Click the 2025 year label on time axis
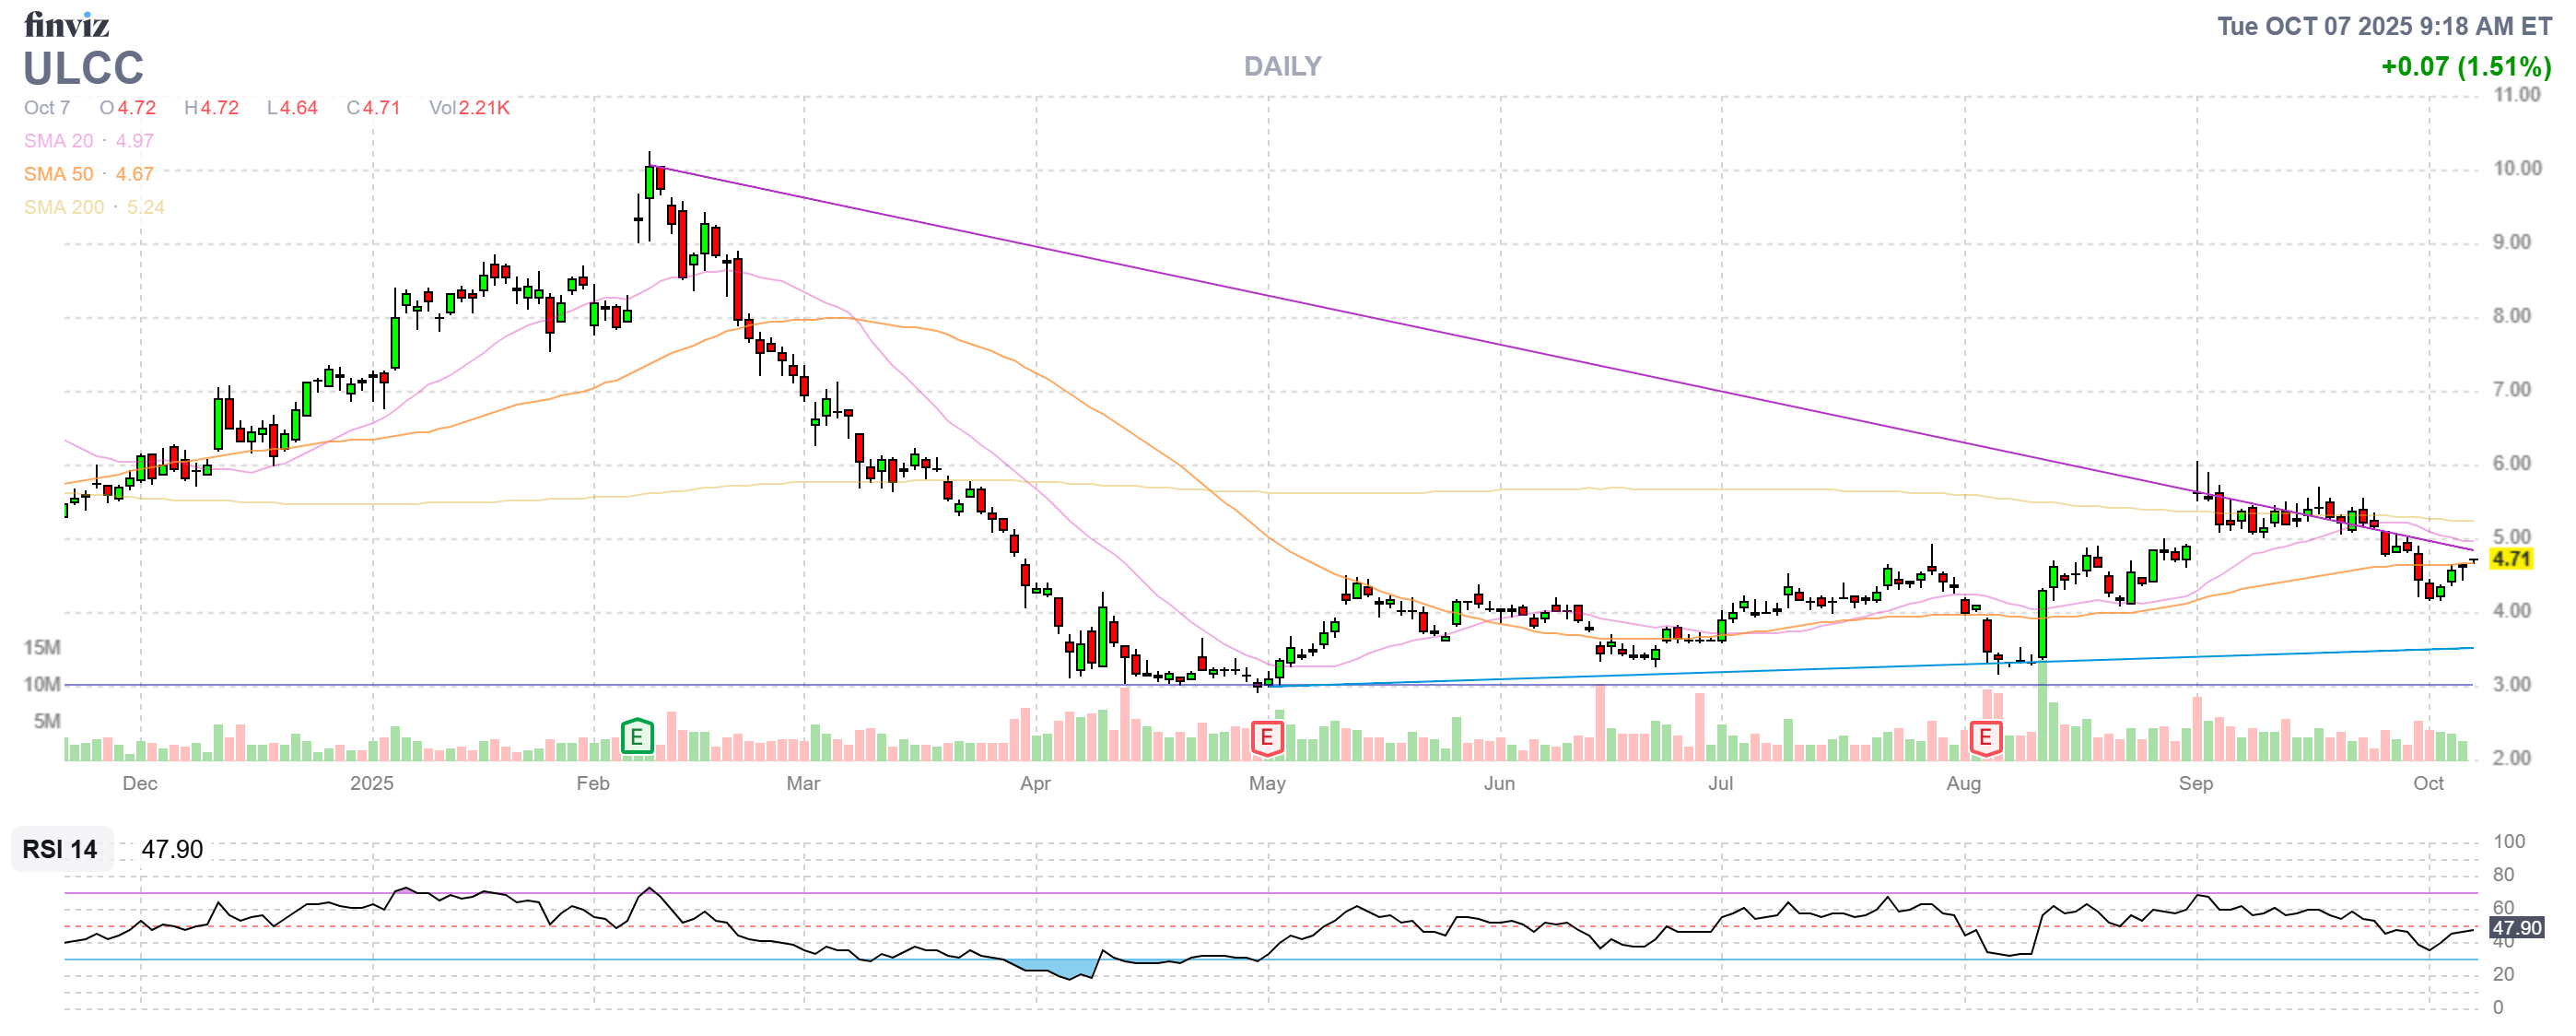Screen dimensions: 2576x1036 coord(371,783)
